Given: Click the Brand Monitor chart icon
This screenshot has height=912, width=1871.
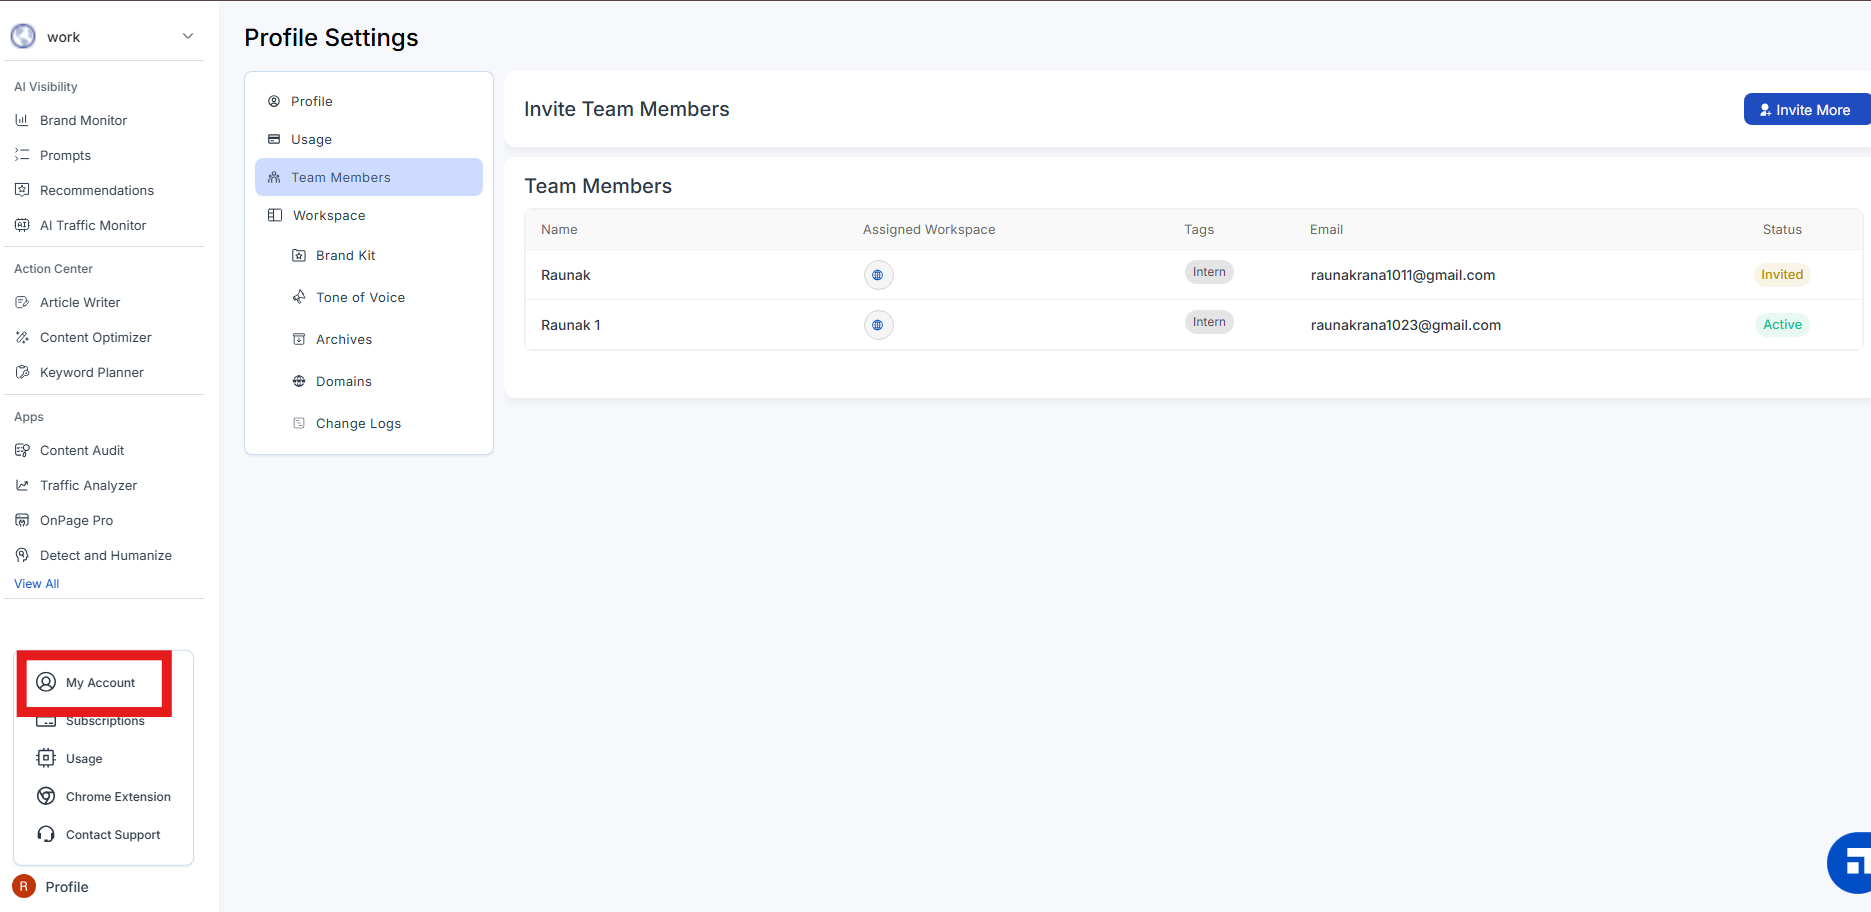Looking at the screenshot, I should click(22, 120).
